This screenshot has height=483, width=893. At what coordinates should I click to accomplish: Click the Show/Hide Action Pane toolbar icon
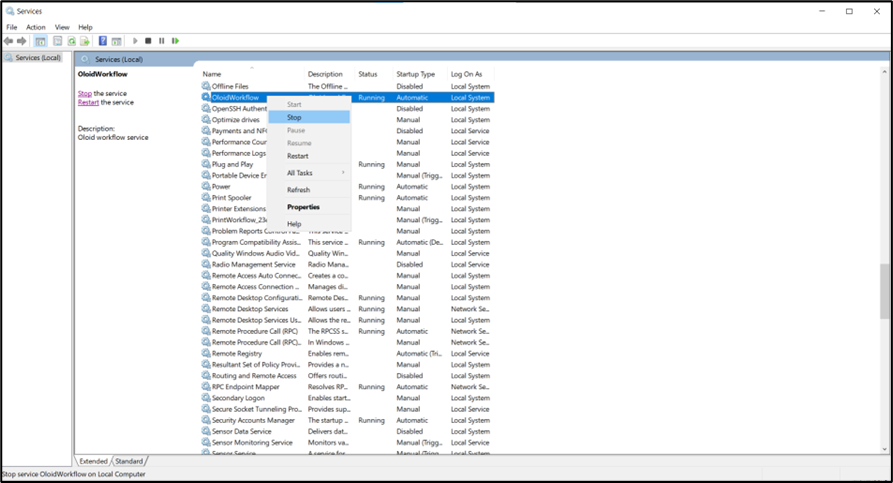116,41
